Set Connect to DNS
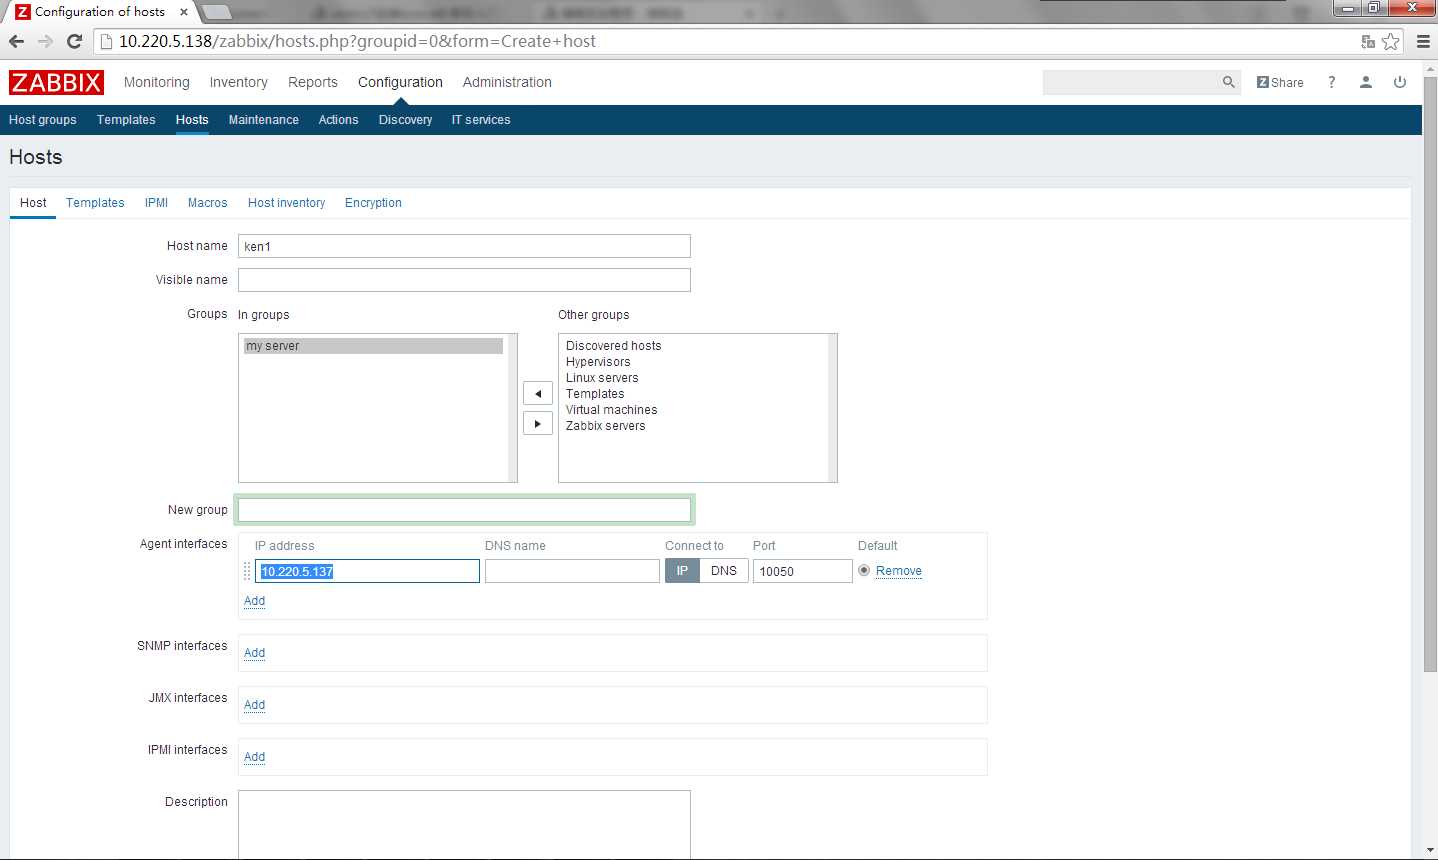This screenshot has width=1438, height=860. click(x=724, y=570)
